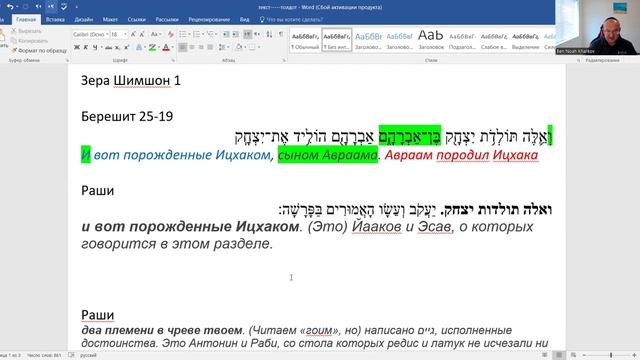Open the Рецензирование tab
Viewport: 640px width, 360px height.
pos(209,19)
